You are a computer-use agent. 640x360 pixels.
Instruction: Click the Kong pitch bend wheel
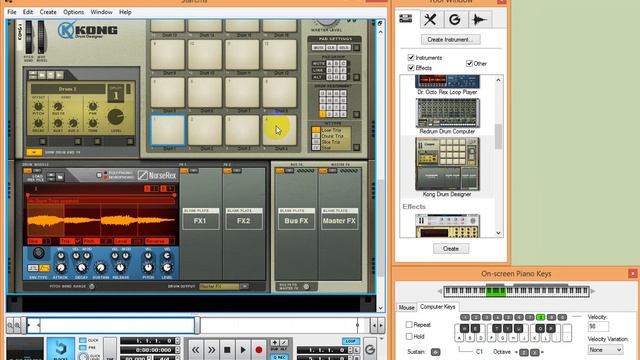point(29,38)
